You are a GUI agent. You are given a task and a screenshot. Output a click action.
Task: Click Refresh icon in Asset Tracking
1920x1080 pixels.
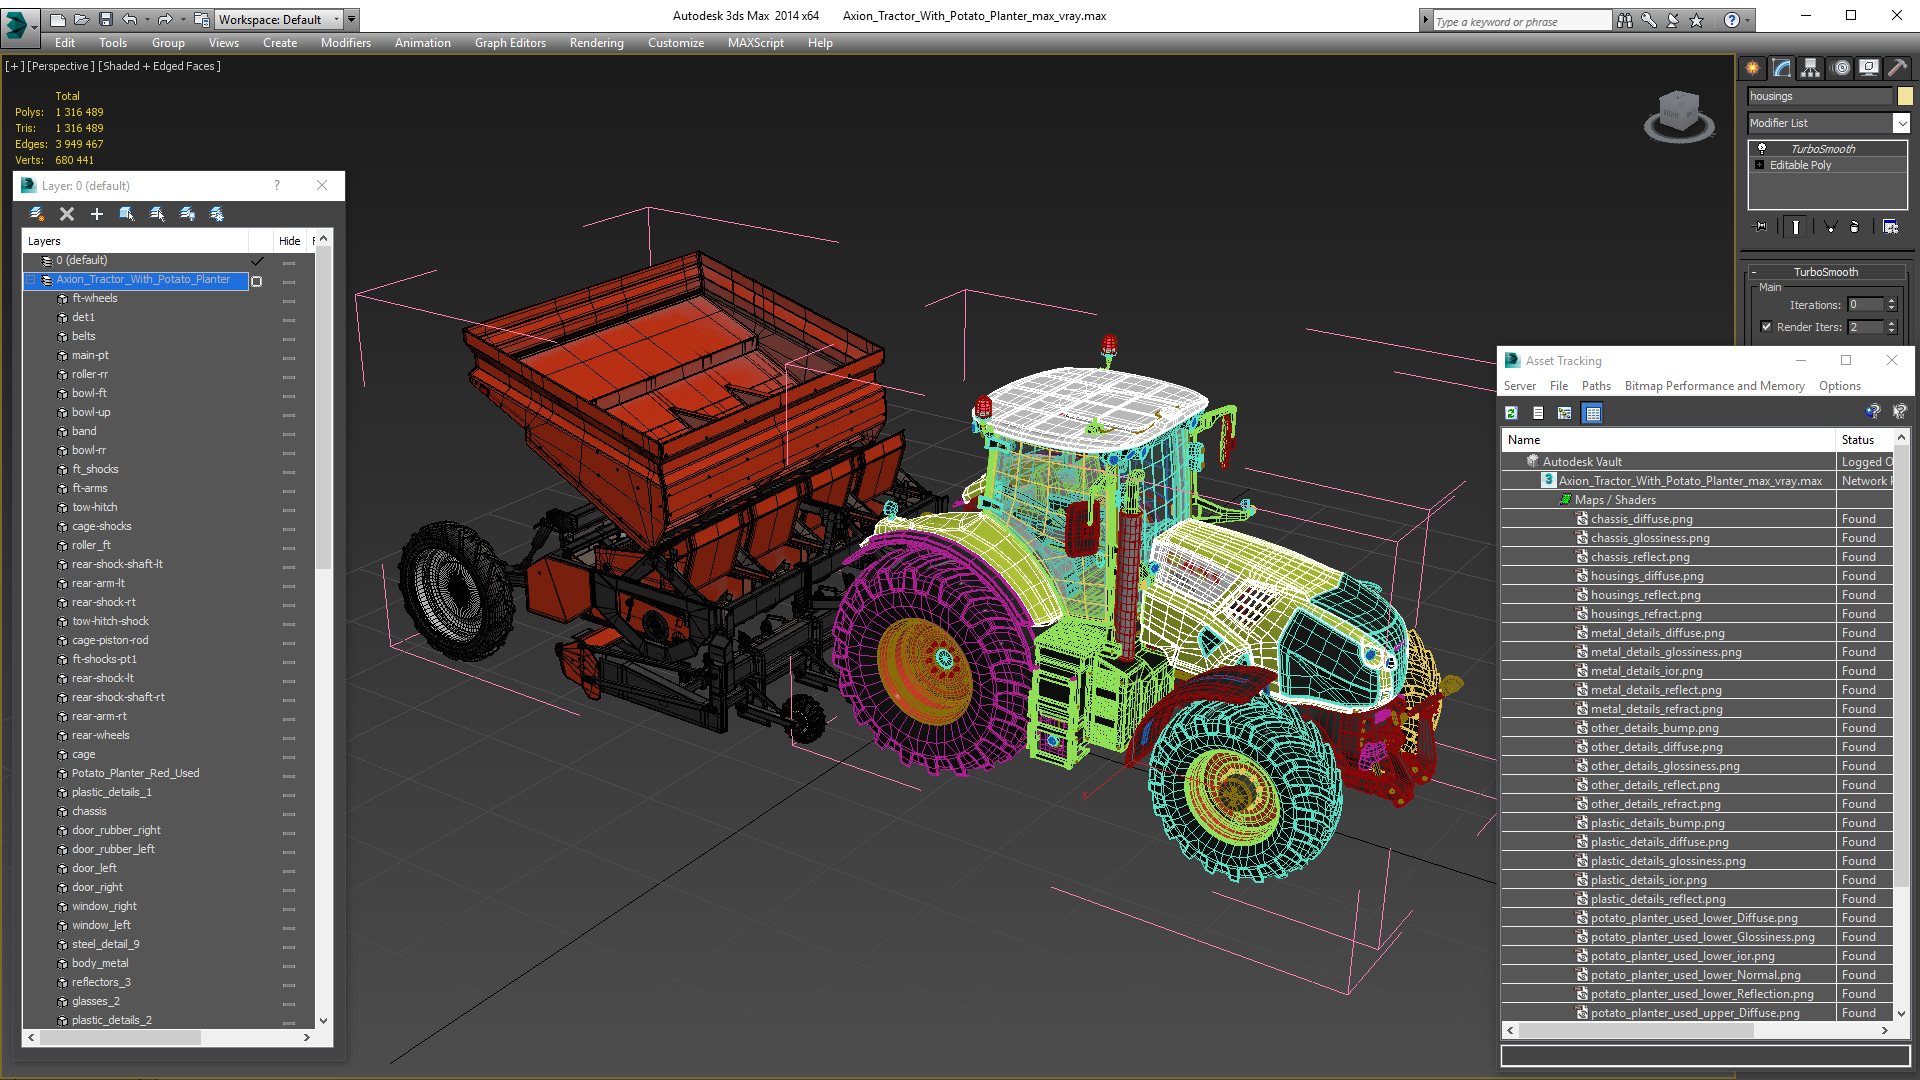tap(1512, 413)
